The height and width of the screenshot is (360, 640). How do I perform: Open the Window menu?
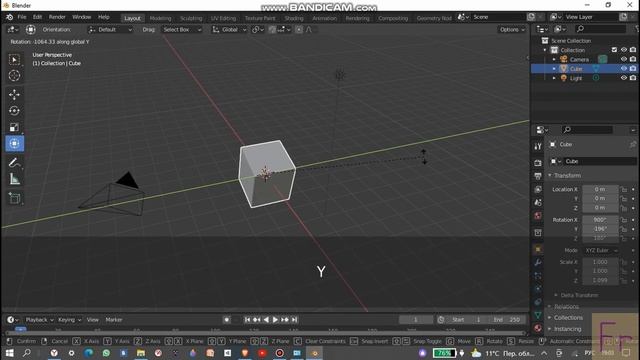point(82,17)
